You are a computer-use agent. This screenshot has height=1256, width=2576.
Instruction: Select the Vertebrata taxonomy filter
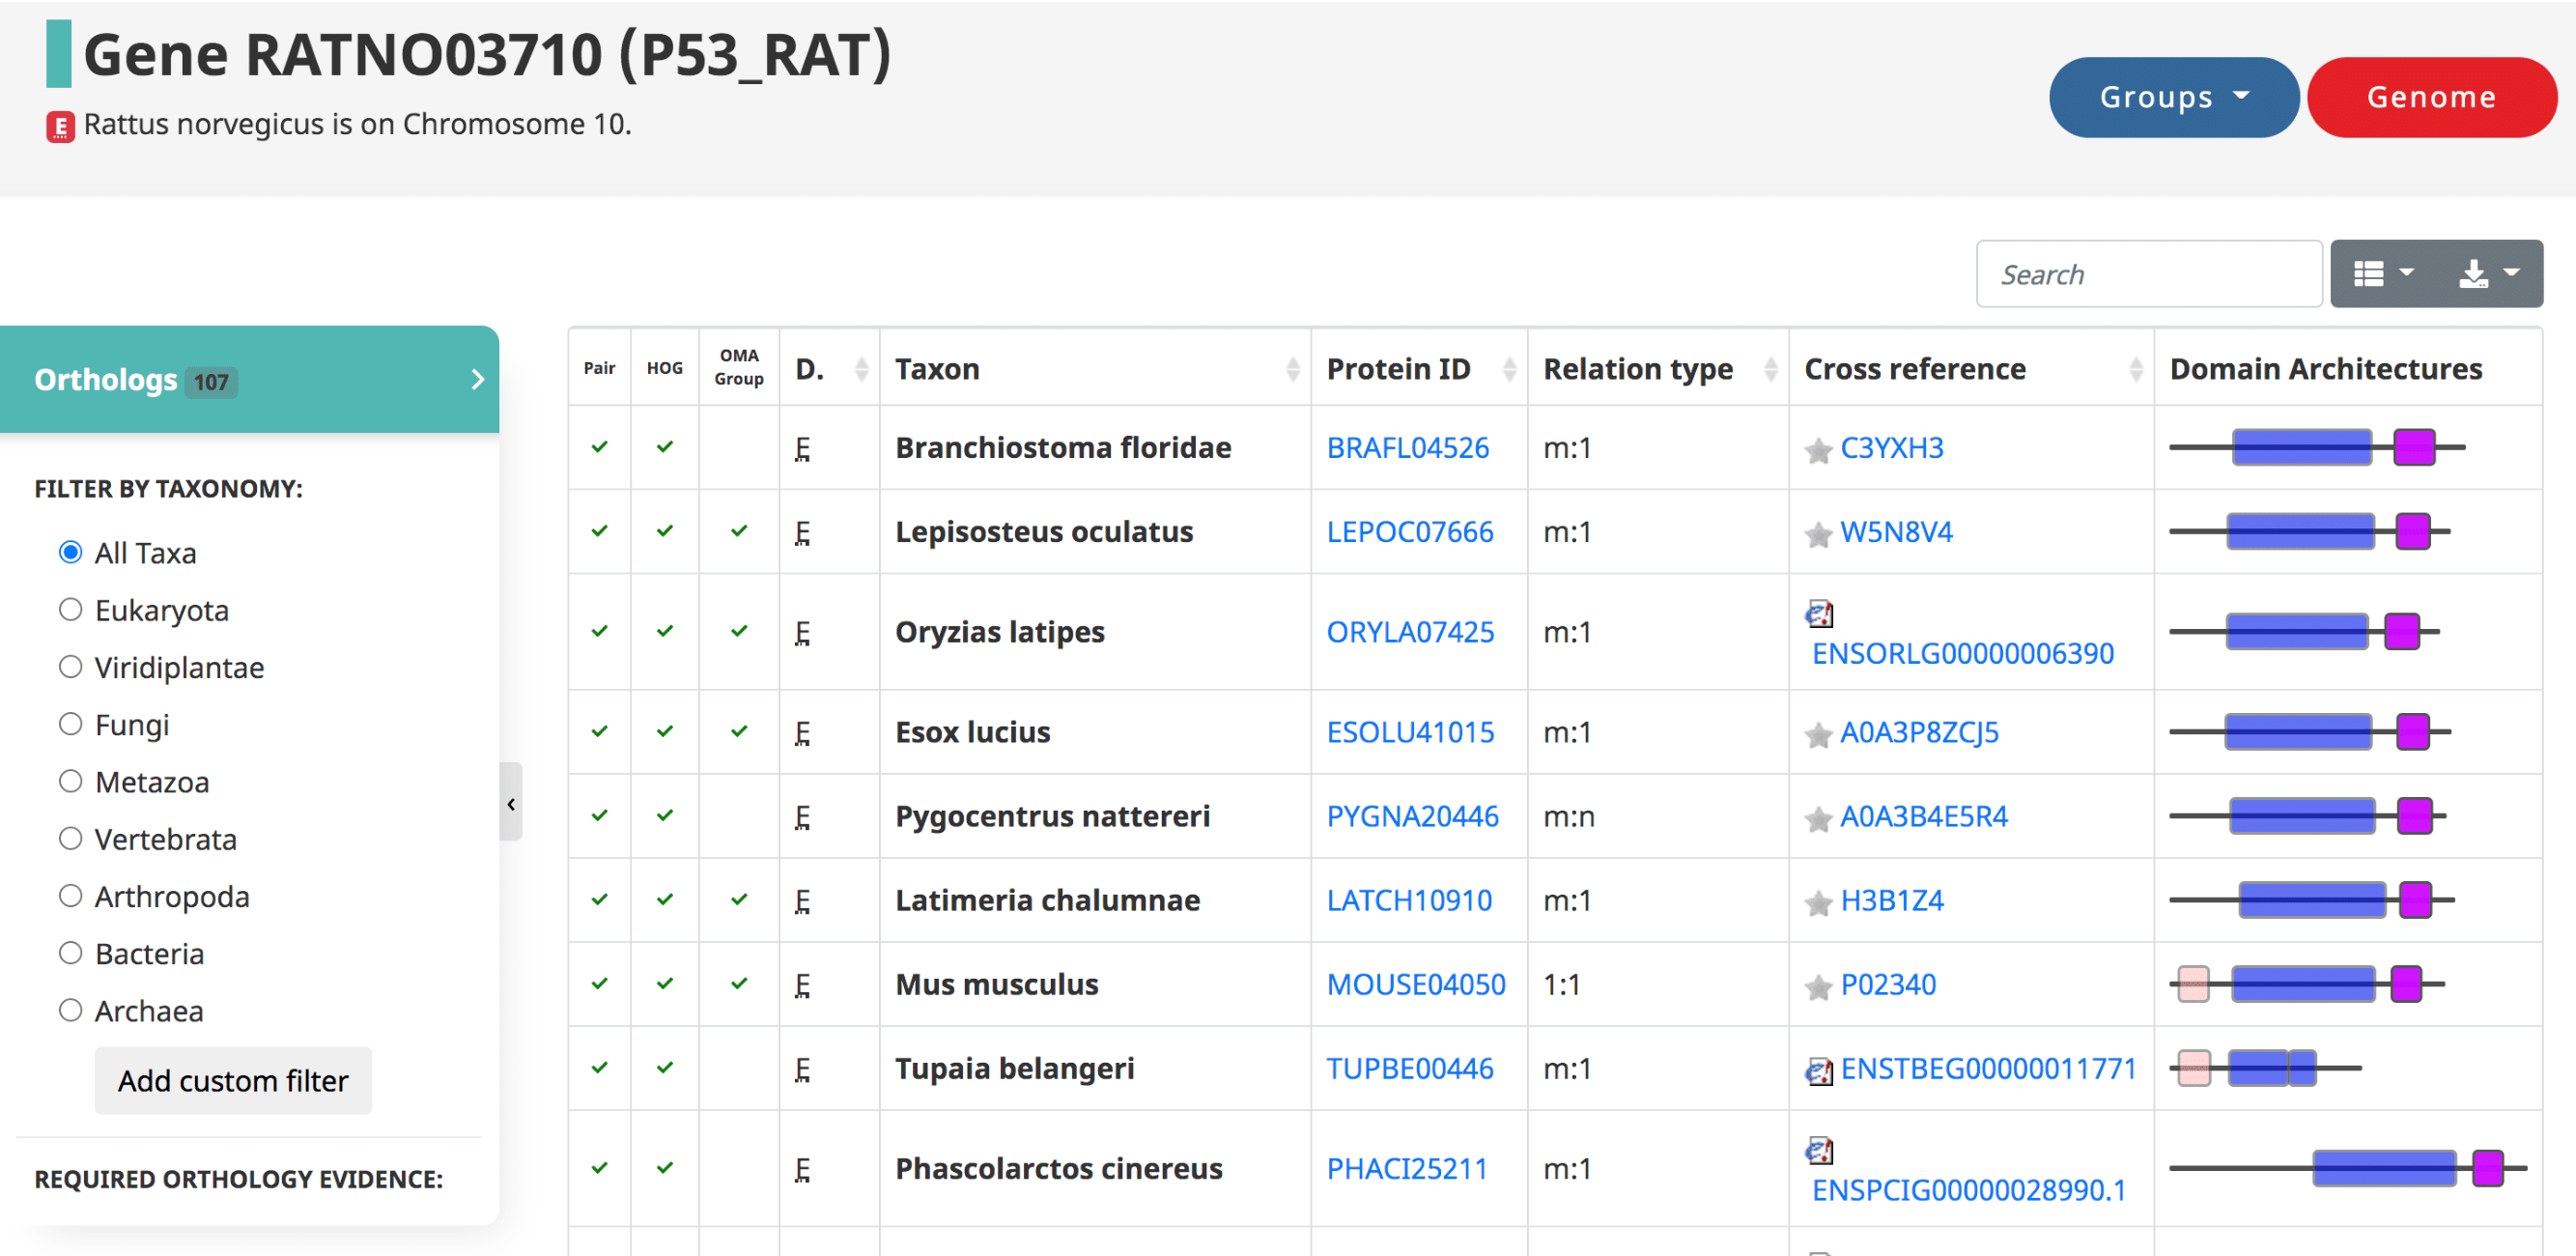(x=70, y=838)
